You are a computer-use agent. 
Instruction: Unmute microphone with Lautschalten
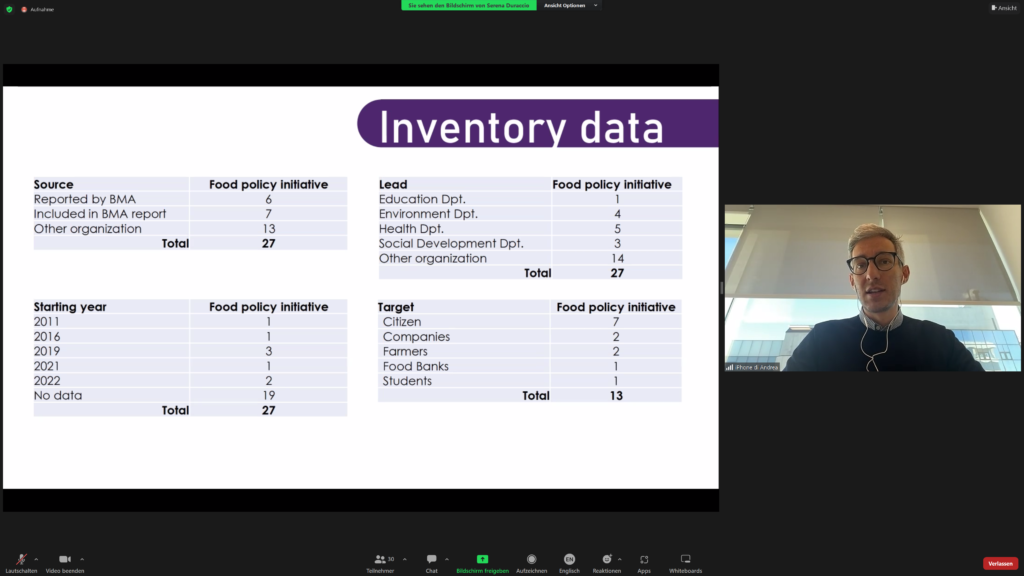point(20,562)
